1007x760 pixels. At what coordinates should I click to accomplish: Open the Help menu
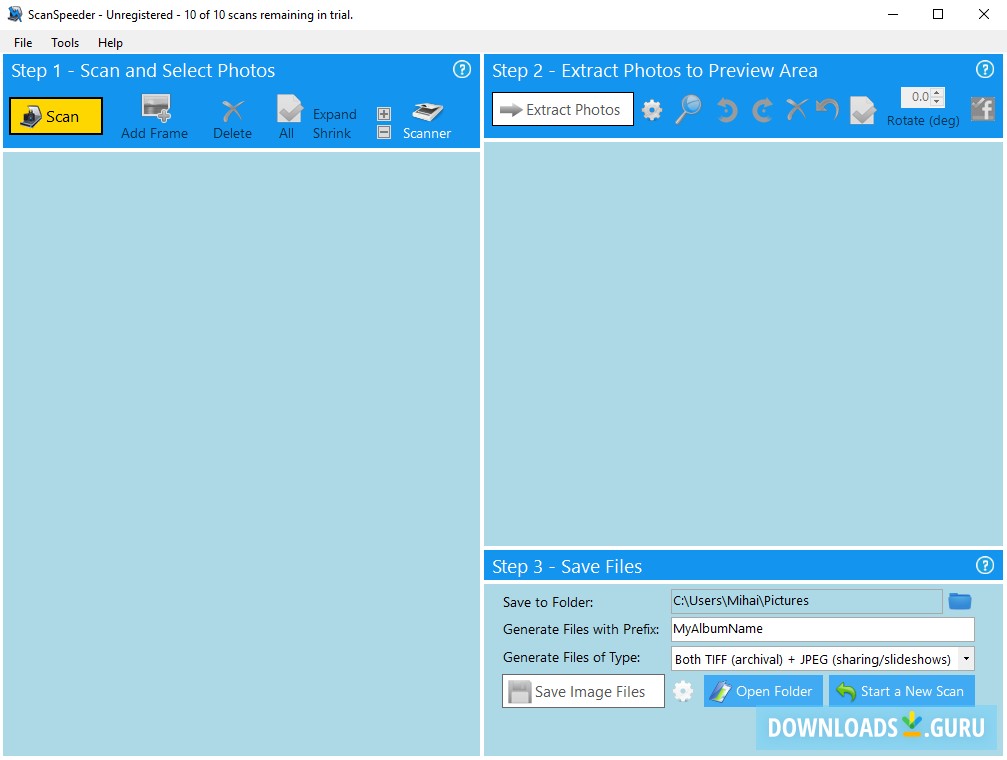coord(110,42)
